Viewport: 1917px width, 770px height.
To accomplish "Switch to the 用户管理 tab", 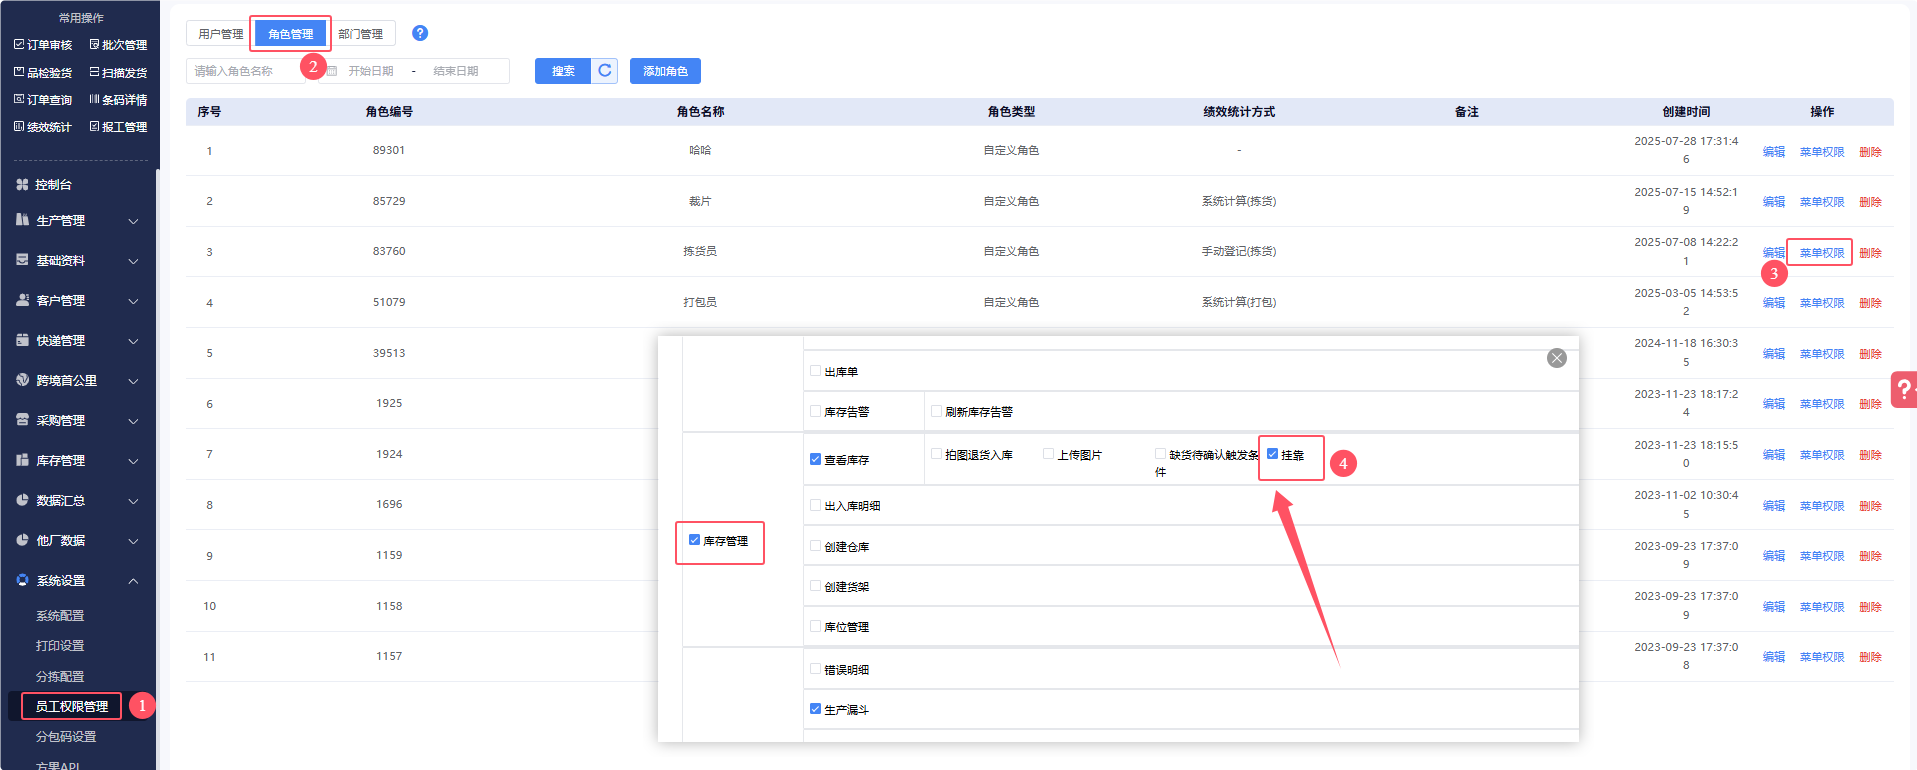I will pos(220,34).
